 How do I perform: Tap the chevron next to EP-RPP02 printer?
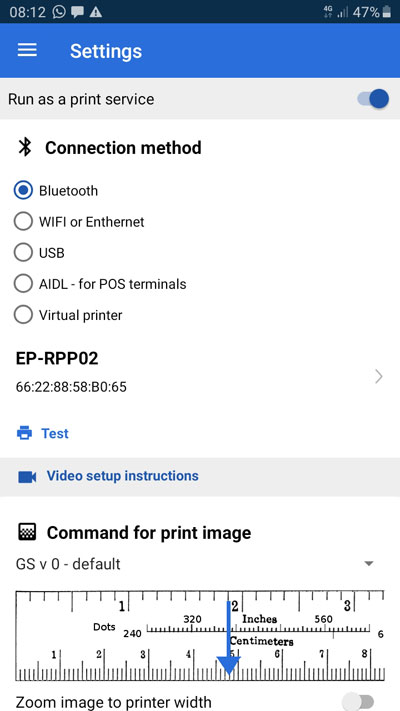[379, 376]
